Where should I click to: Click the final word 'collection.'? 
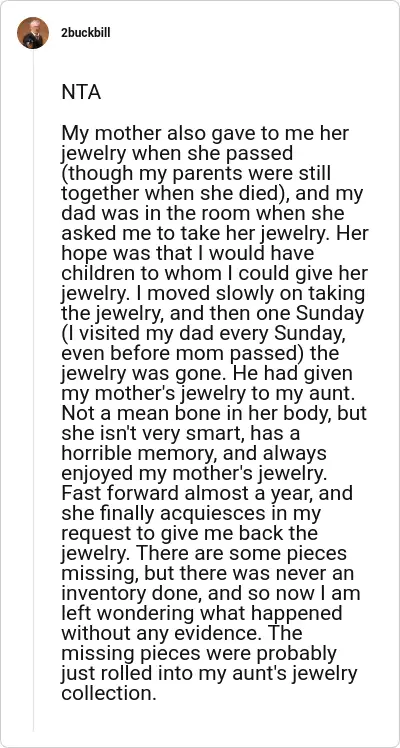[109, 693]
